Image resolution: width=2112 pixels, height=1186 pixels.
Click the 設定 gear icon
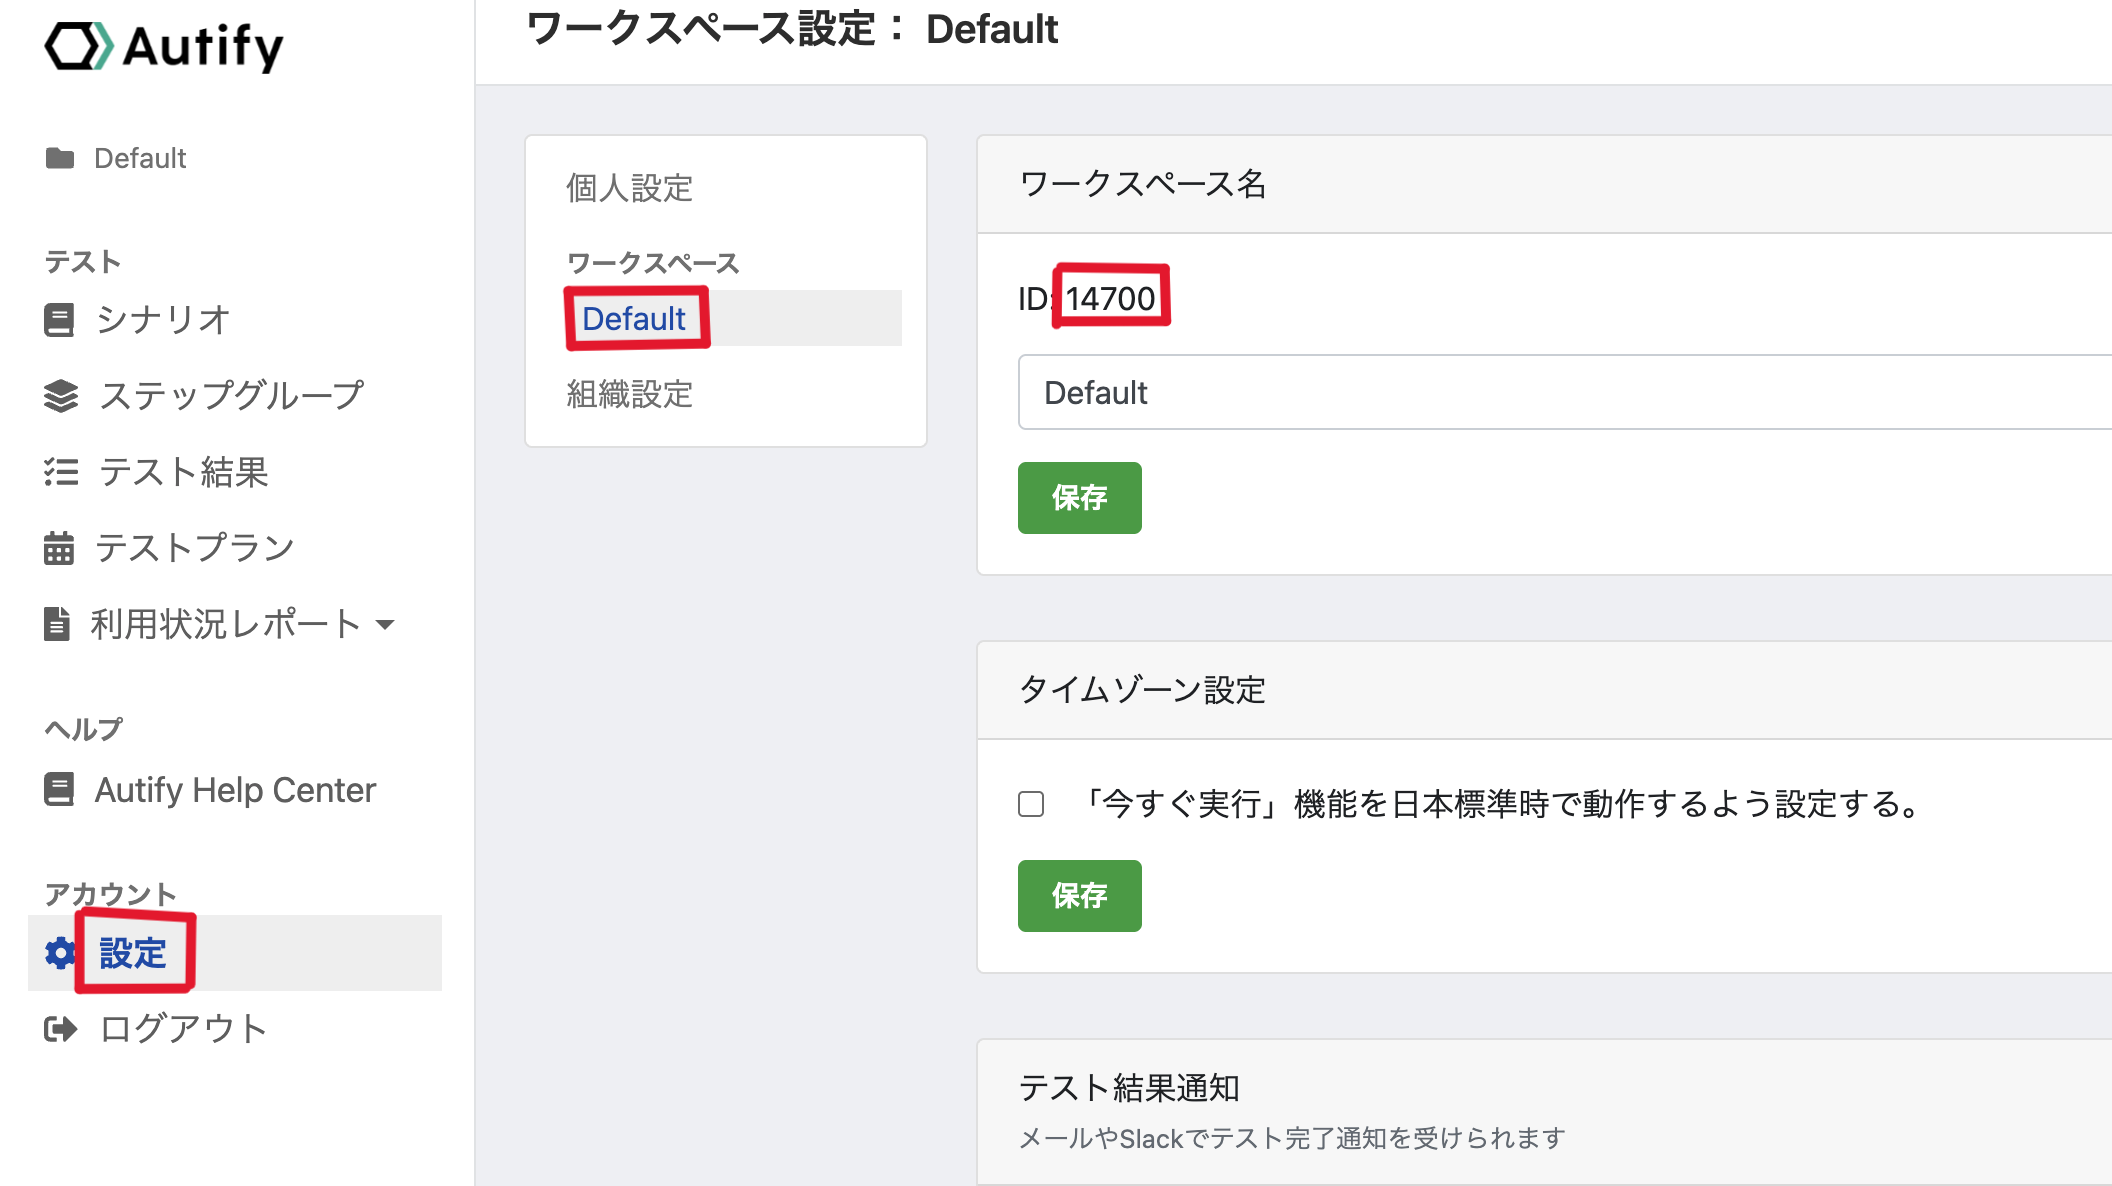click(x=60, y=953)
